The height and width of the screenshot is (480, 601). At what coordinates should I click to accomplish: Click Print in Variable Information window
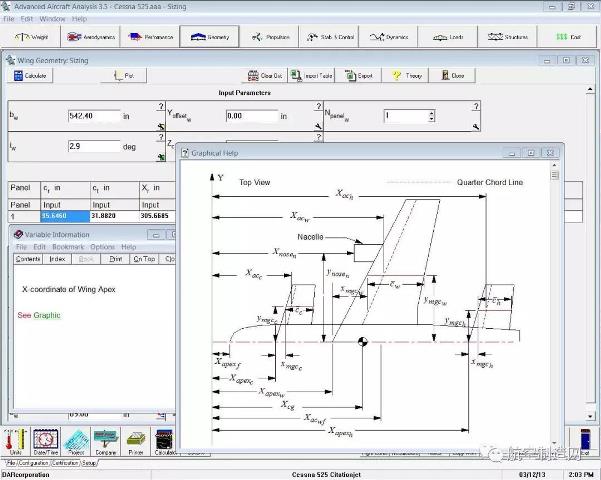(115, 259)
